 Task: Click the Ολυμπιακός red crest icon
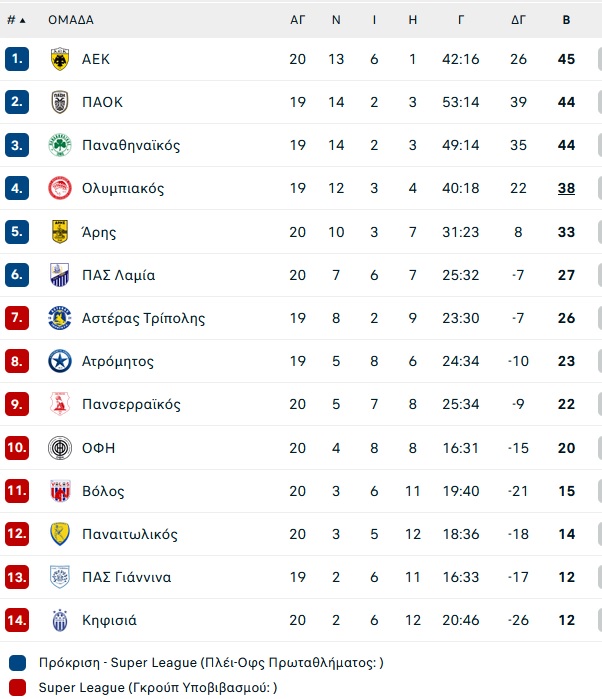(60, 188)
